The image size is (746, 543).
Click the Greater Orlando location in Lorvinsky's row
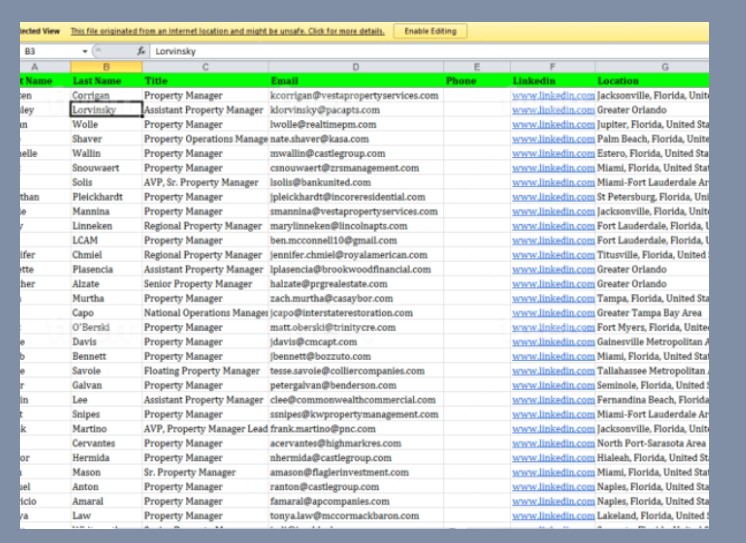tap(652, 110)
